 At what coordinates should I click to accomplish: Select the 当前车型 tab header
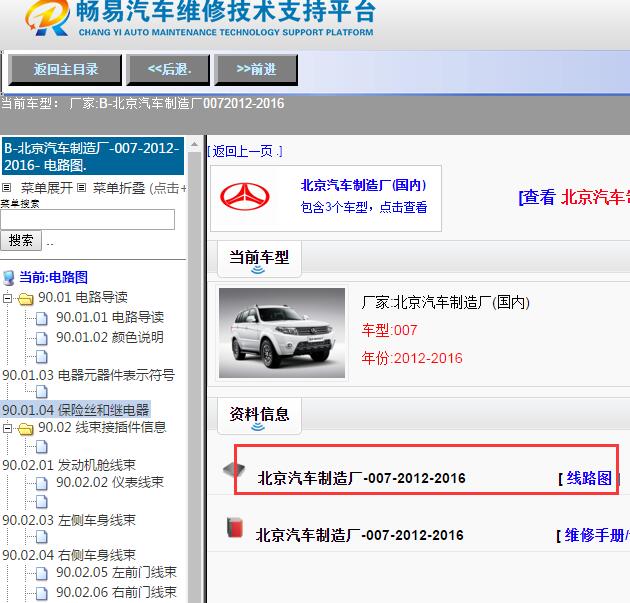pos(259,258)
